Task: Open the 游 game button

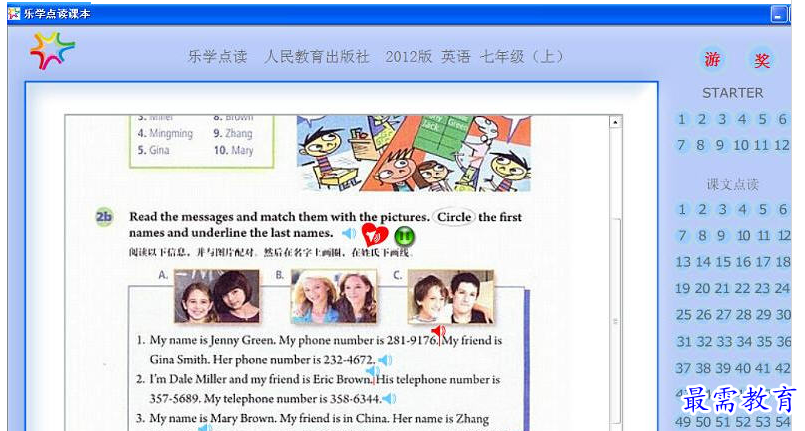Action: [712, 60]
